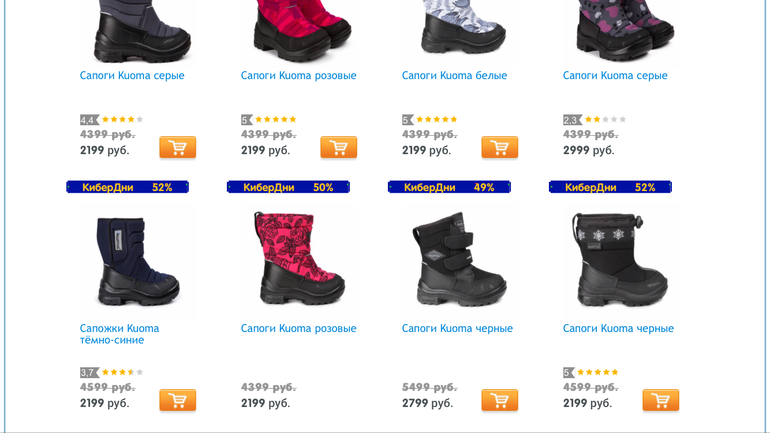
Task: View the black velcro-strap boot image
Action: (x=459, y=259)
